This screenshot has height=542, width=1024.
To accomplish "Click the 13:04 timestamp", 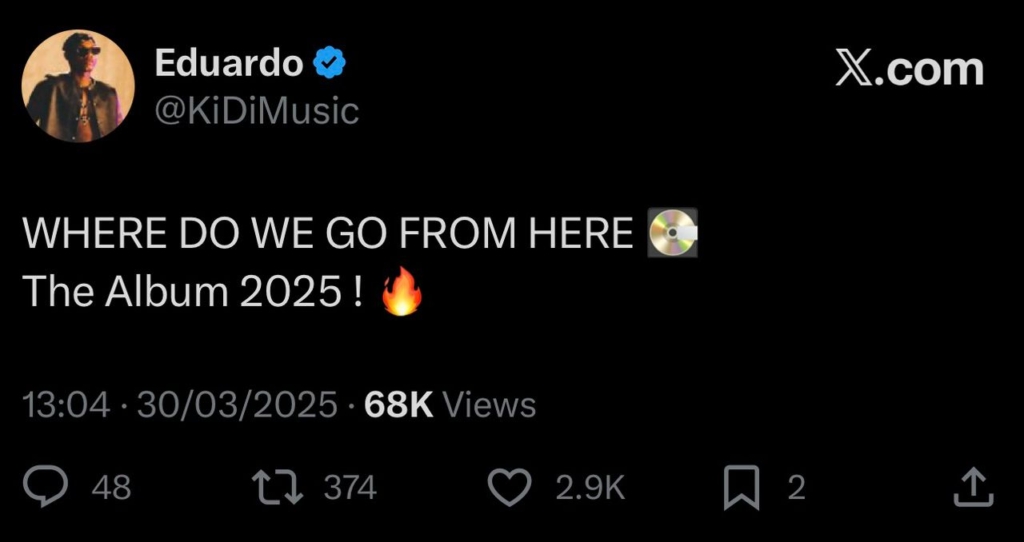I will pos(67,405).
